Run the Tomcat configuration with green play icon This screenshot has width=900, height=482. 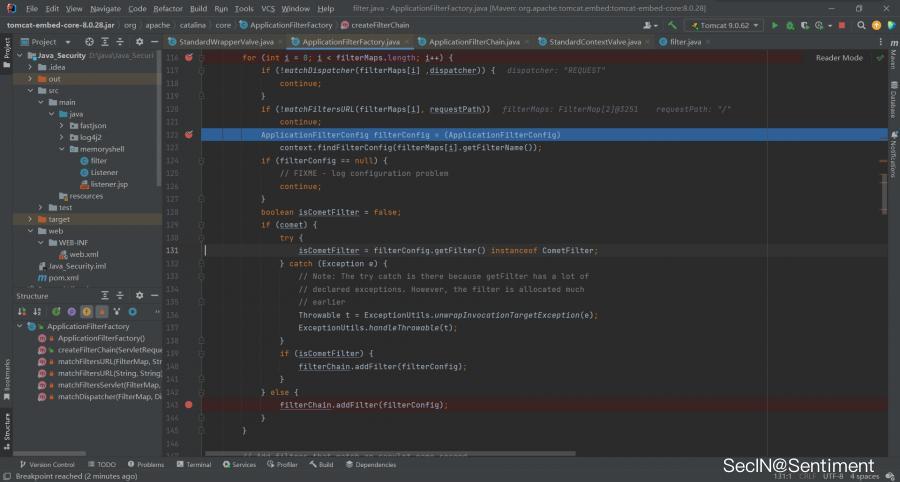(x=774, y=24)
